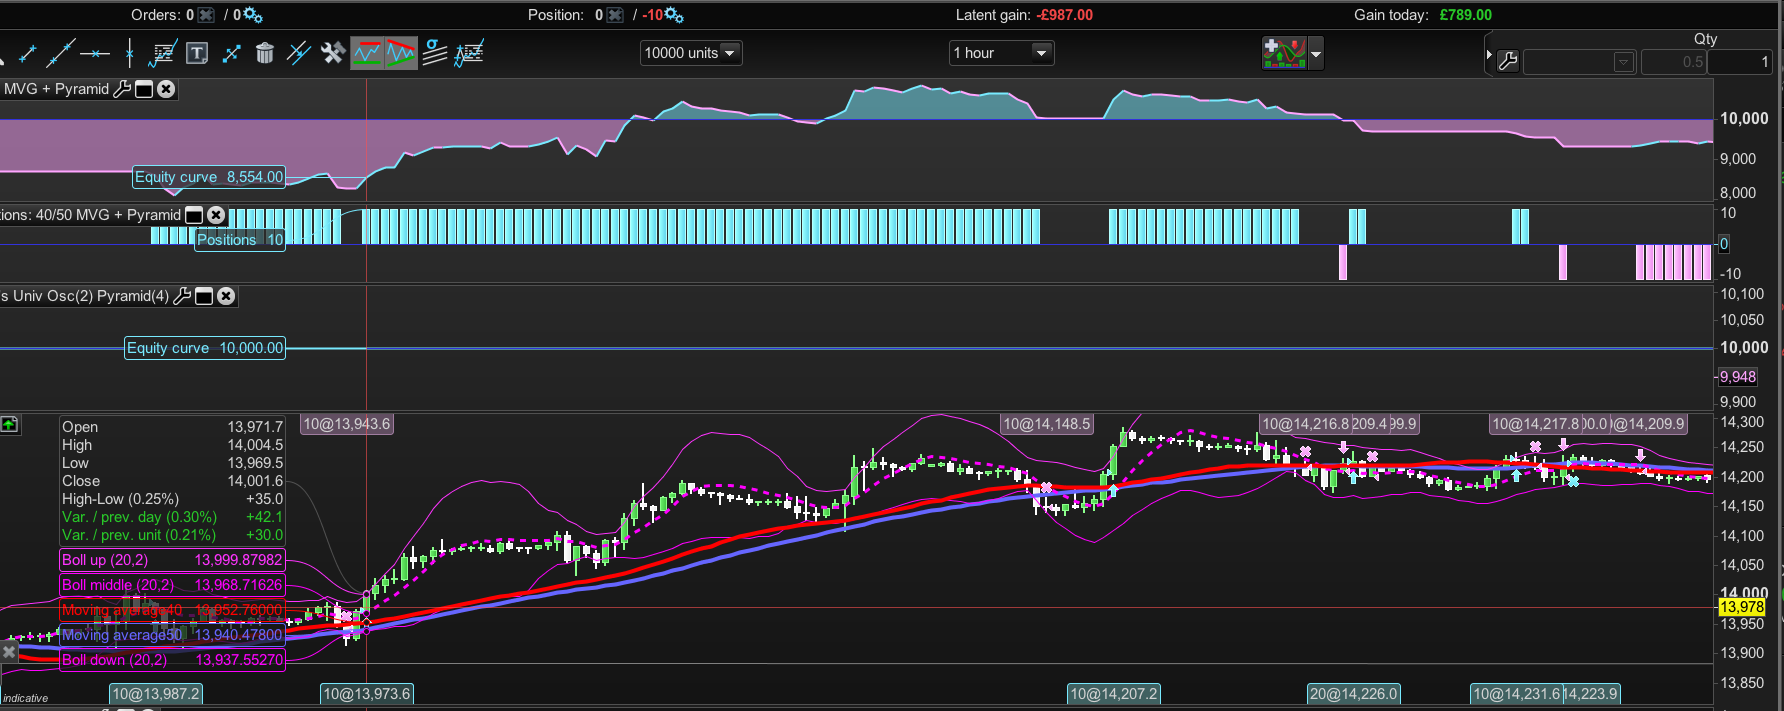
Task: Expand the trading systems dropdown arrow
Action: click(1316, 53)
